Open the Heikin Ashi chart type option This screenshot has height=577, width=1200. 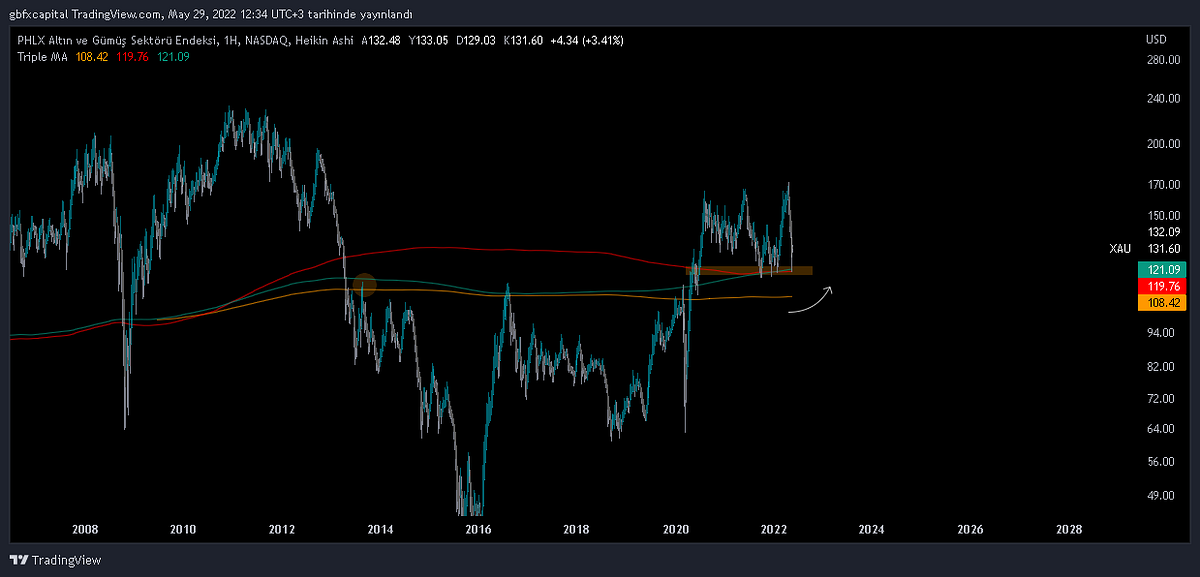[324, 41]
